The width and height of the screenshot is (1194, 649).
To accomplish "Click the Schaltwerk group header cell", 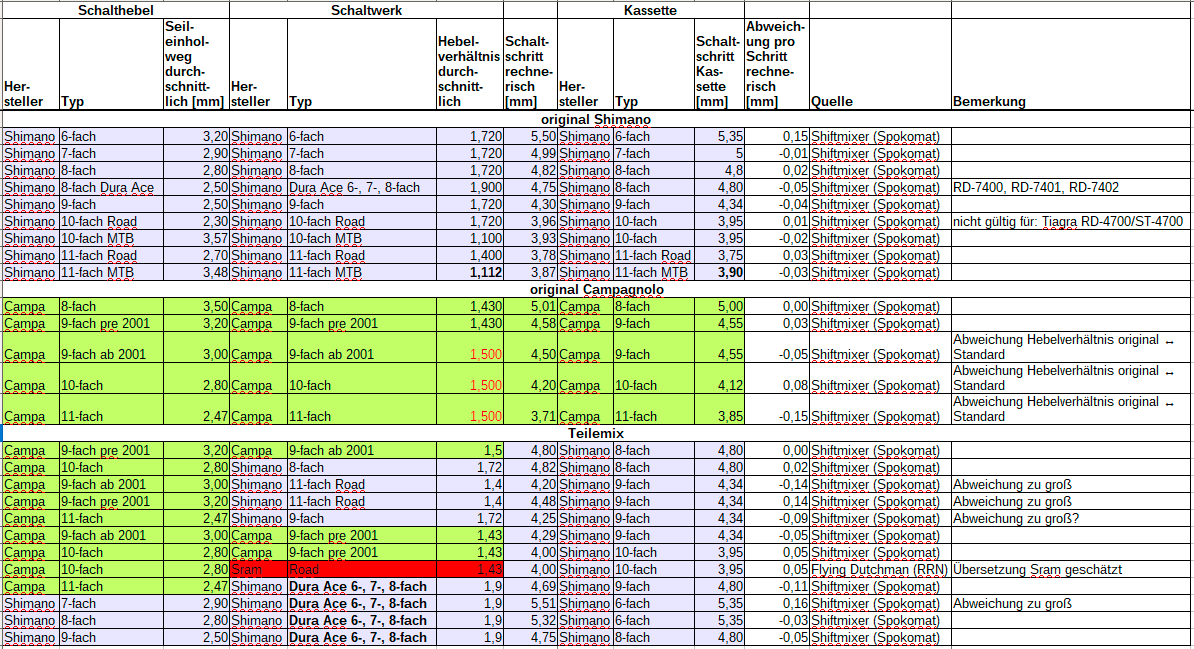I will [366, 10].
